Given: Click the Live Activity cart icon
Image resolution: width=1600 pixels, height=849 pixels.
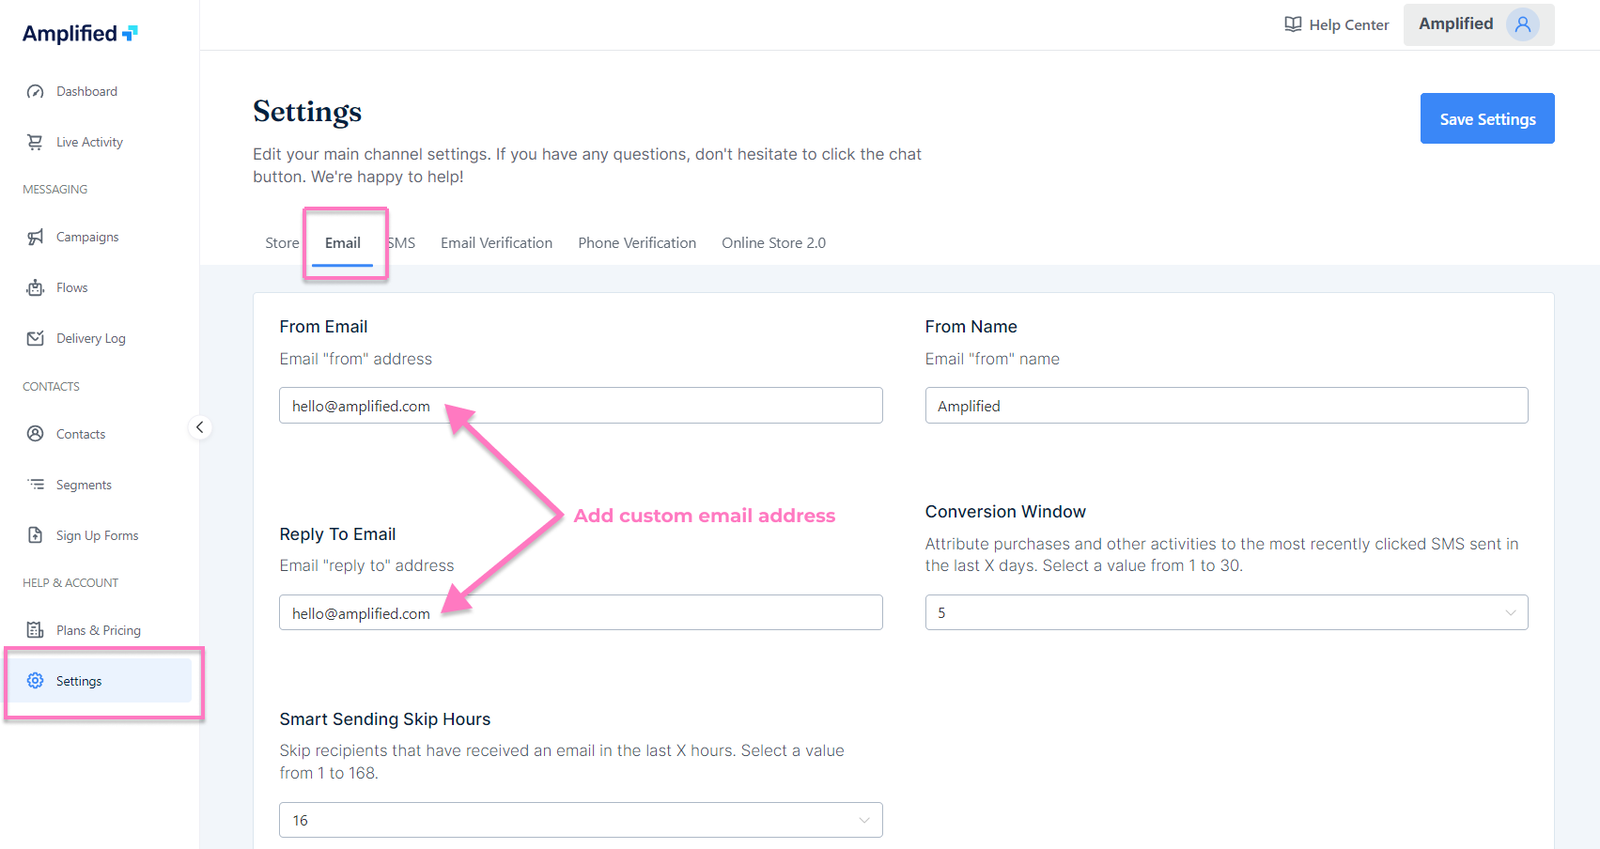Looking at the screenshot, I should (35, 142).
